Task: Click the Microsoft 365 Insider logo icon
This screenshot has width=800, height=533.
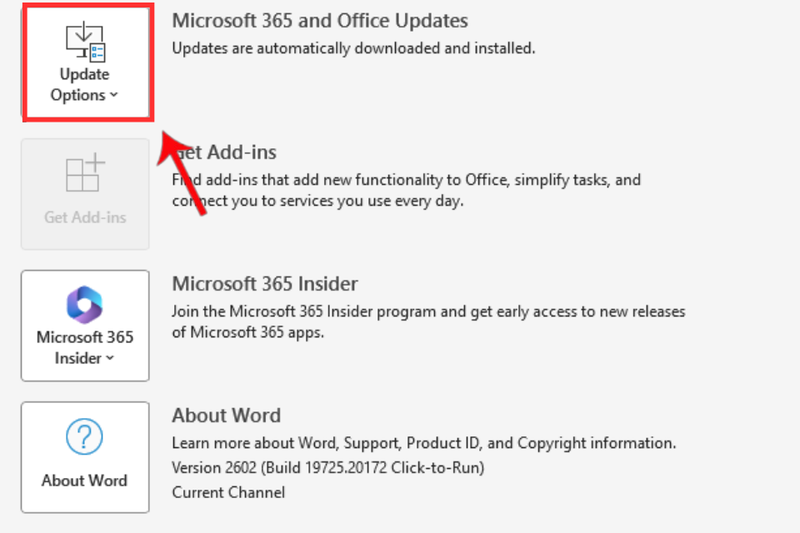Action: coord(85,304)
